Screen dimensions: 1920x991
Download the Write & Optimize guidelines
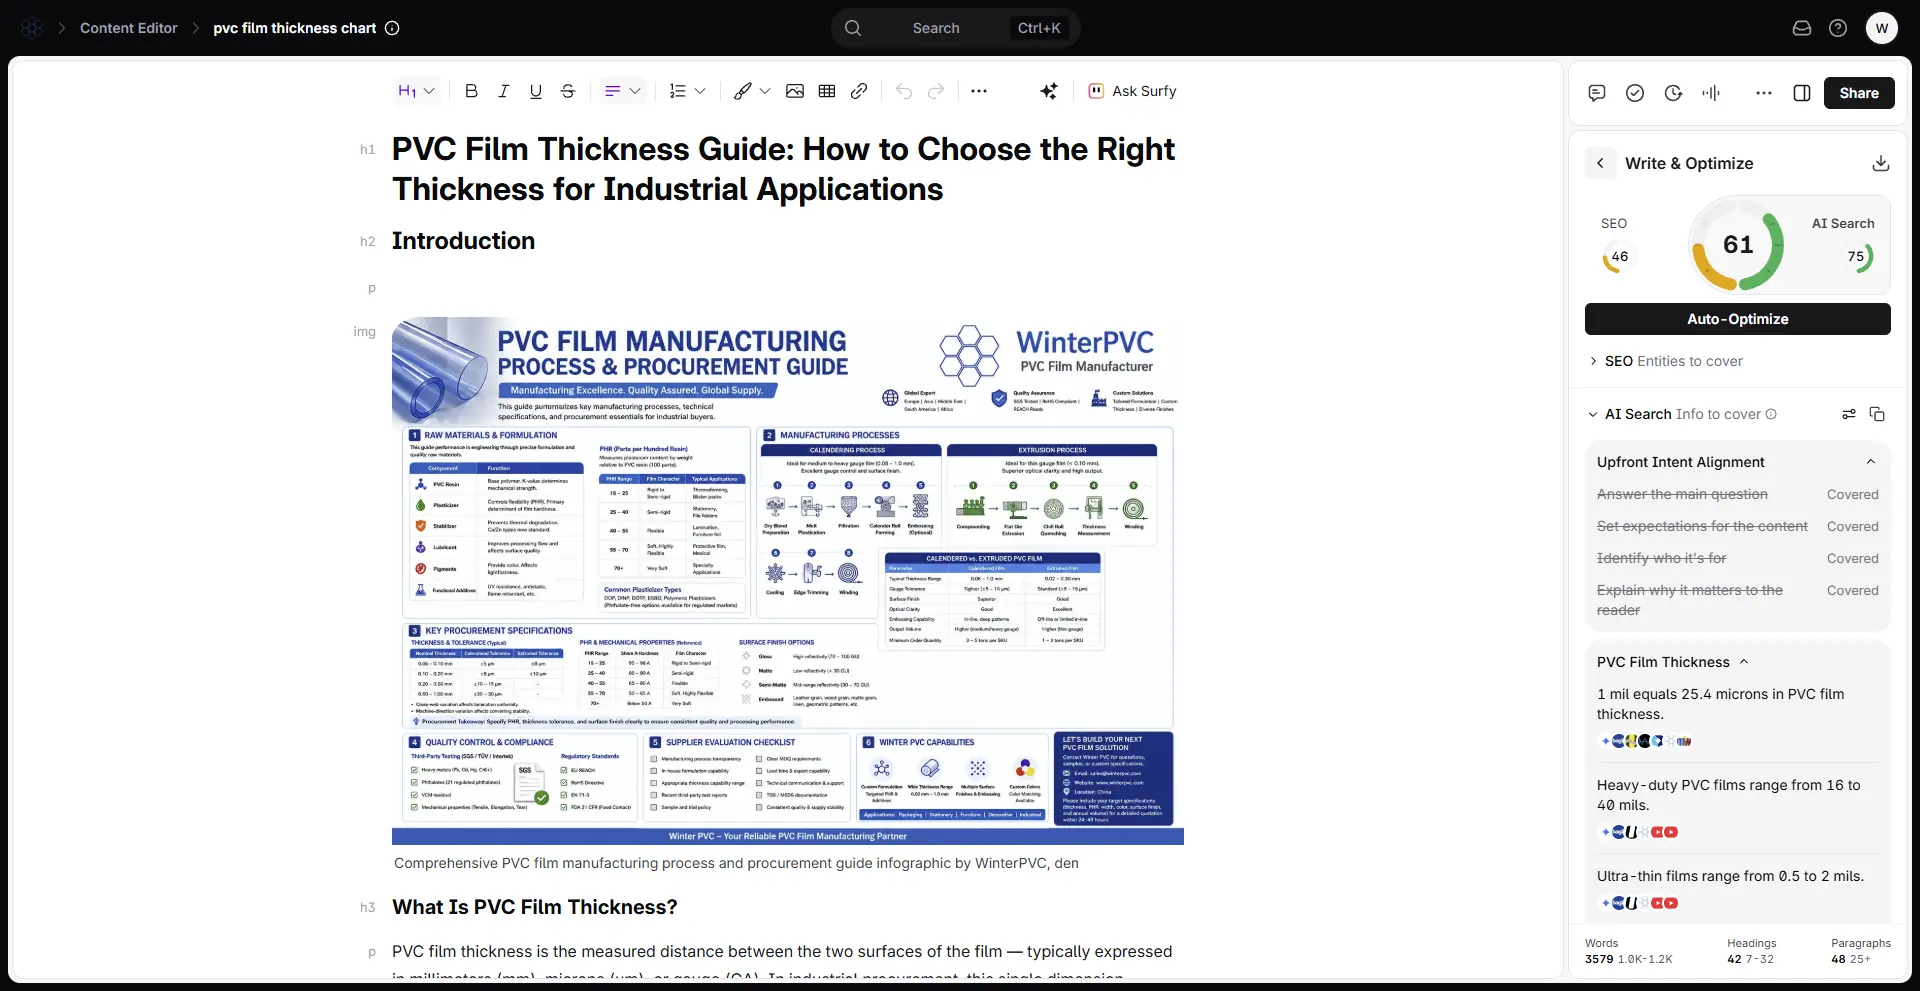coord(1881,163)
